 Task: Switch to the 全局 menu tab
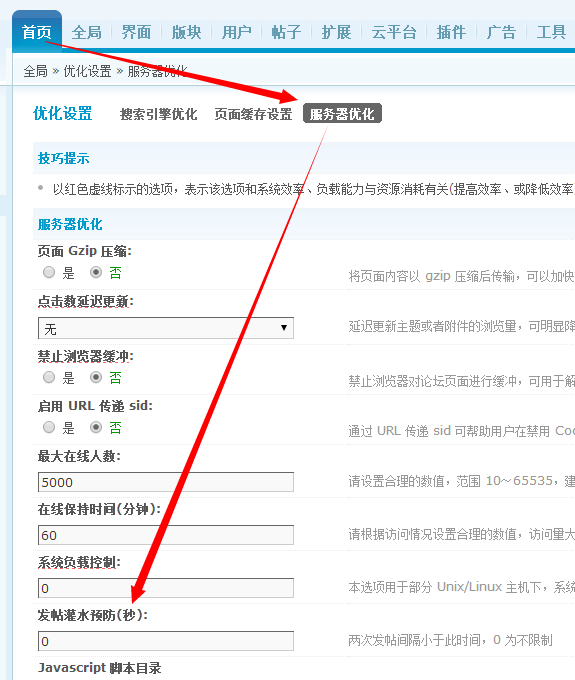pyautogui.click(x=87, y=32)
